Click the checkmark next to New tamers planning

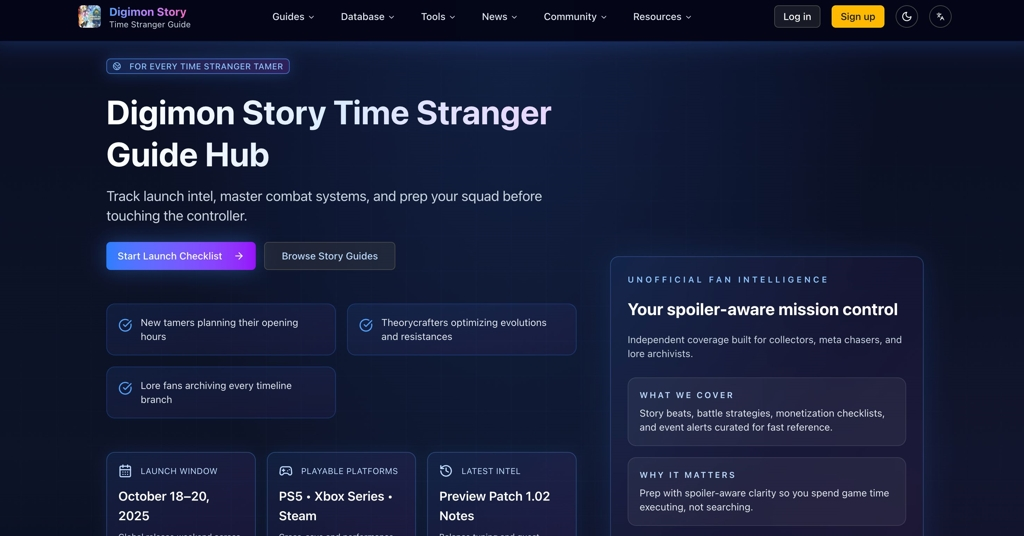pos(125,325)
